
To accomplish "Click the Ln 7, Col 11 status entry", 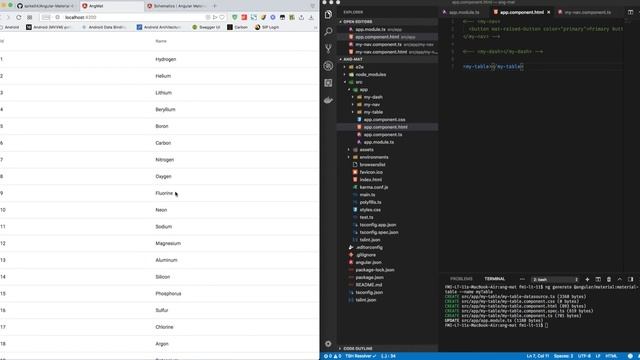I will pyautogui.click(x=538, y=356).
